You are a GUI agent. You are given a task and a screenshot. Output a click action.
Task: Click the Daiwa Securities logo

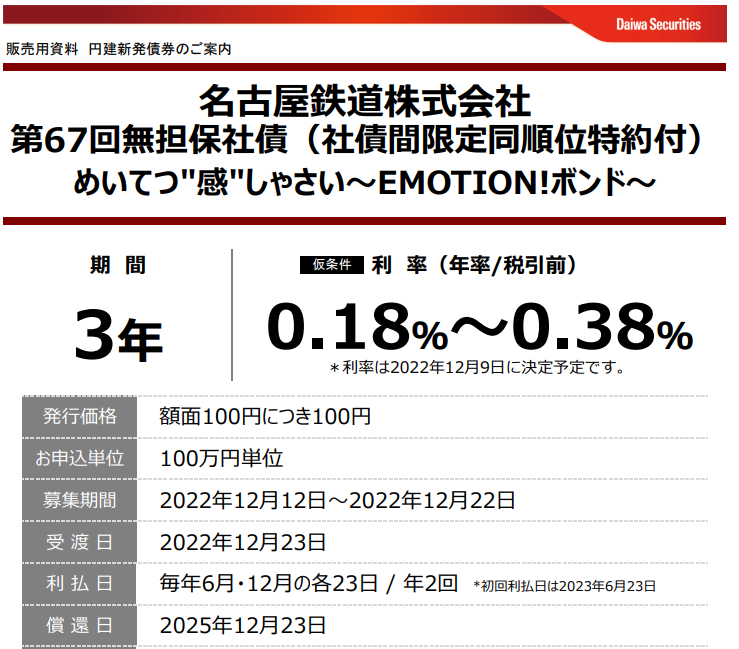(x=658, y=24)
